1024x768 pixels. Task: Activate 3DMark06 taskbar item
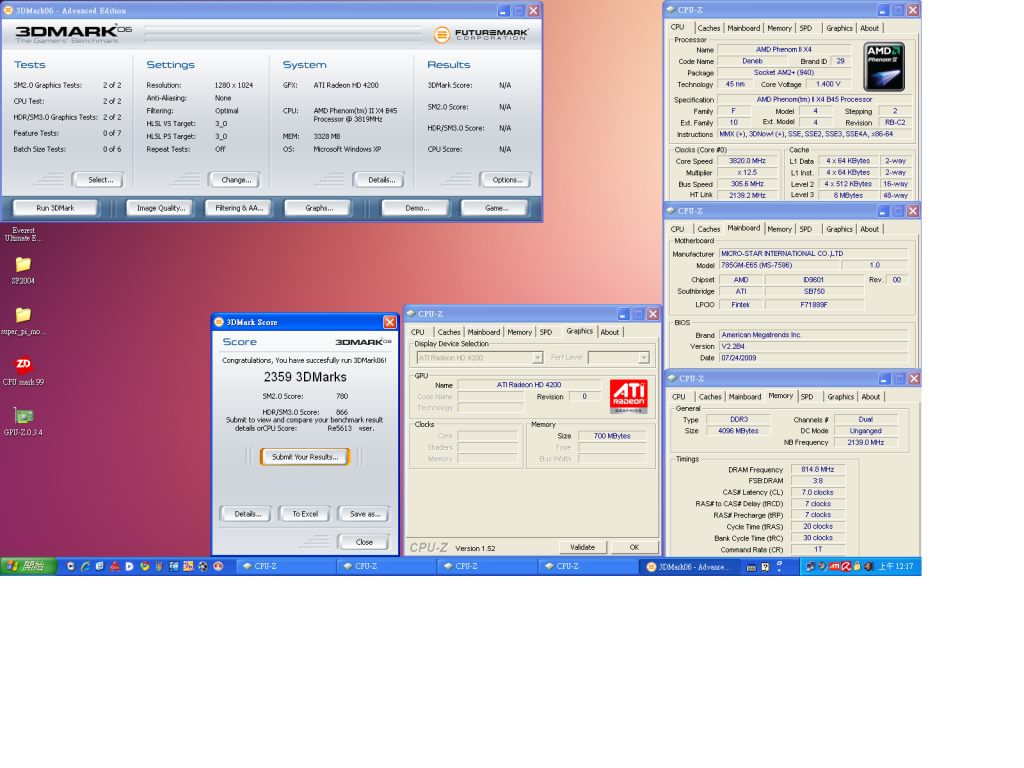(x=687, y=567)
